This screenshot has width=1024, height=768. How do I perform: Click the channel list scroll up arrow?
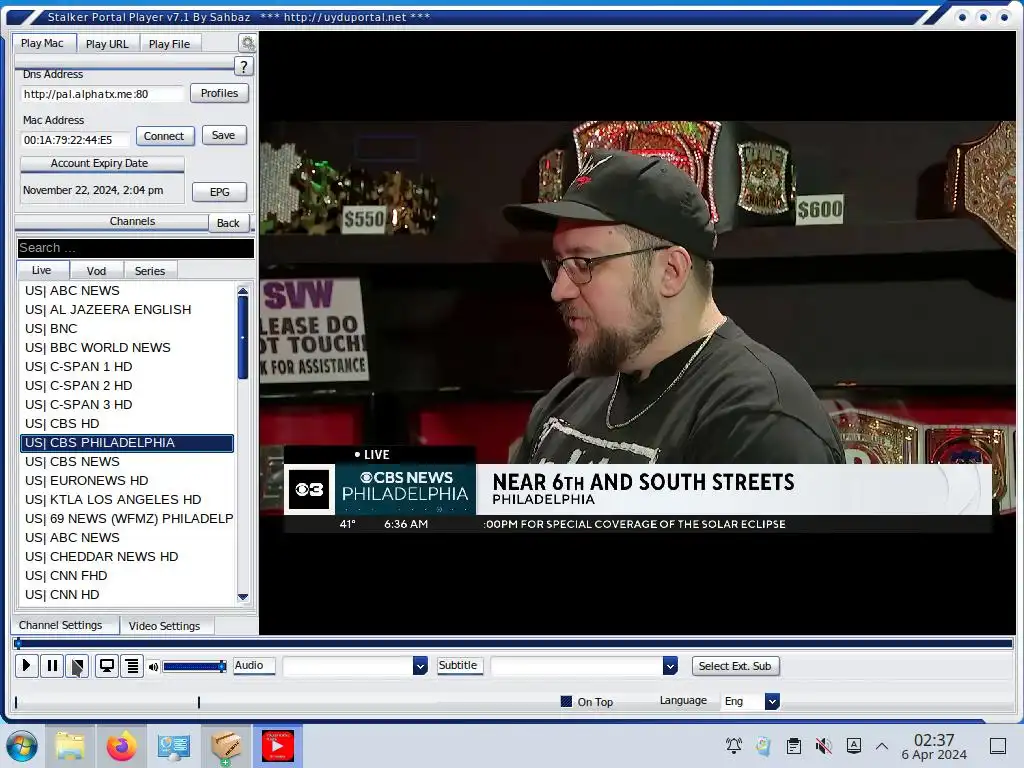(x=243, y=291)
